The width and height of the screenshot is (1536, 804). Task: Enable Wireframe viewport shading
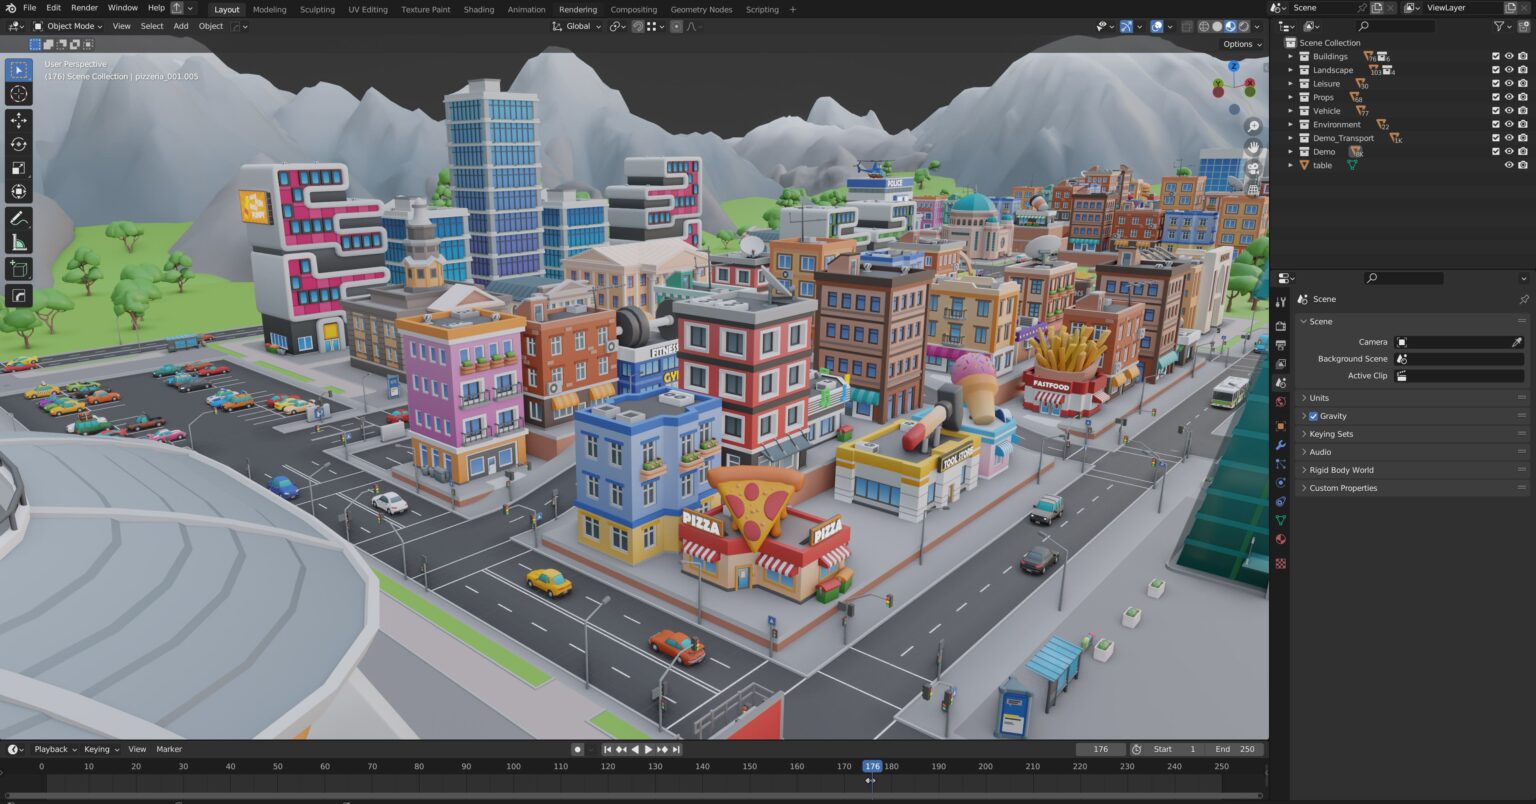tap(1204, 26)
